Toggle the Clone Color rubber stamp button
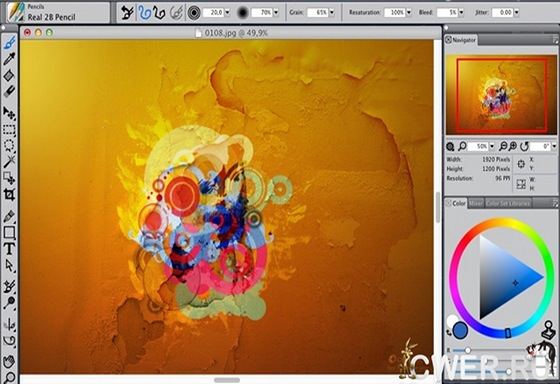Viewport: 560px width, 384px height. tap(548, 330)
